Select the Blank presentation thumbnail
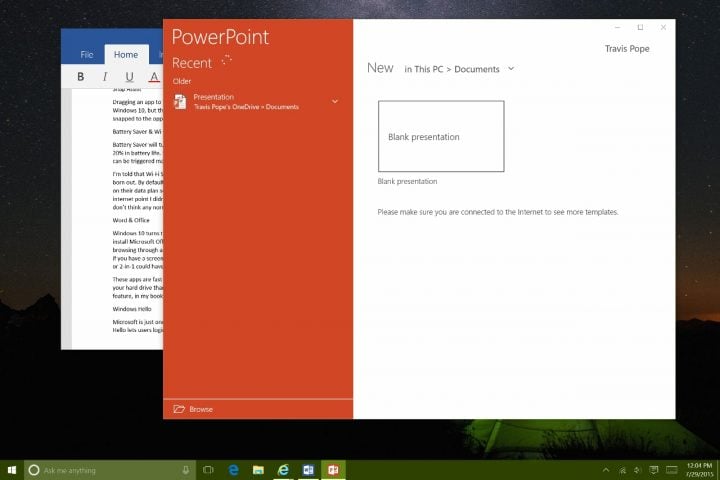This screenshot has height=480, width=720. tap(441, 136)
